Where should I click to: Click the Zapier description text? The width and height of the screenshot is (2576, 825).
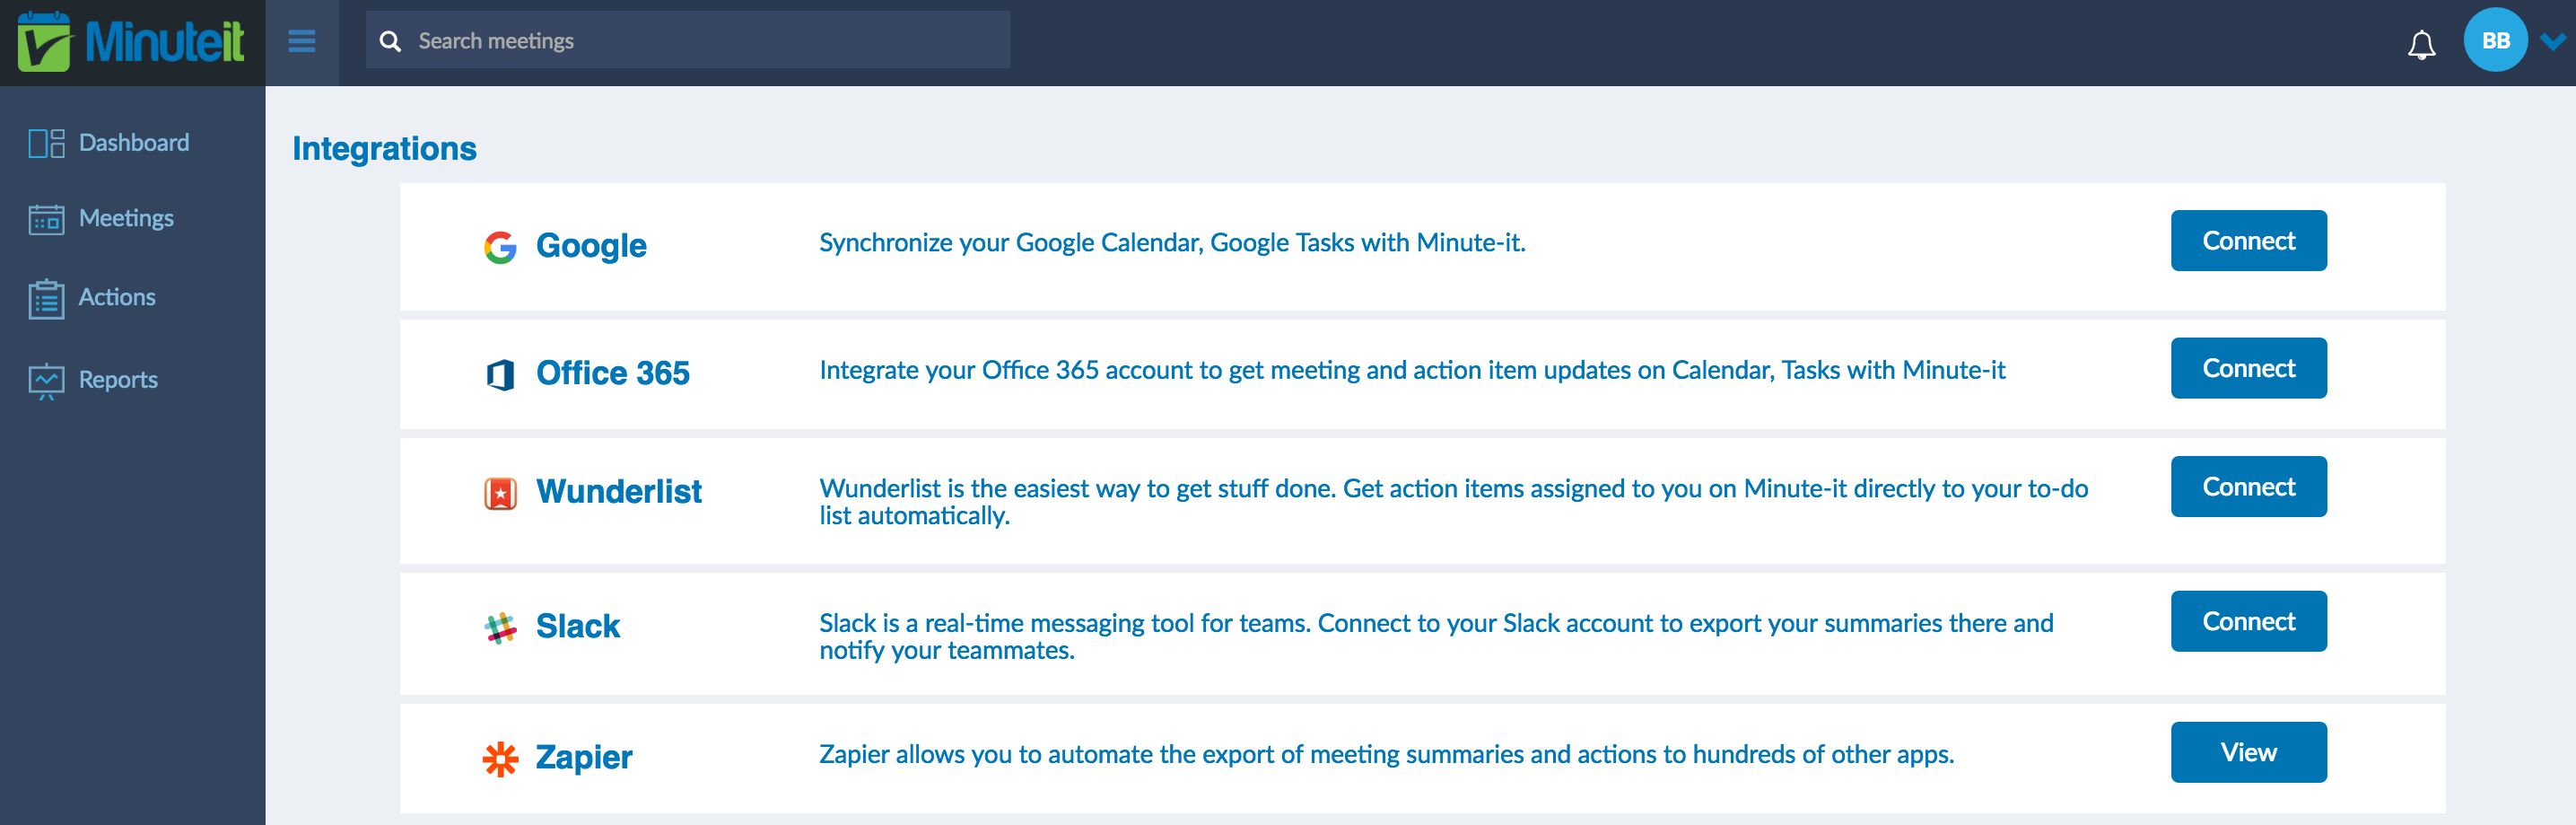1386,755
